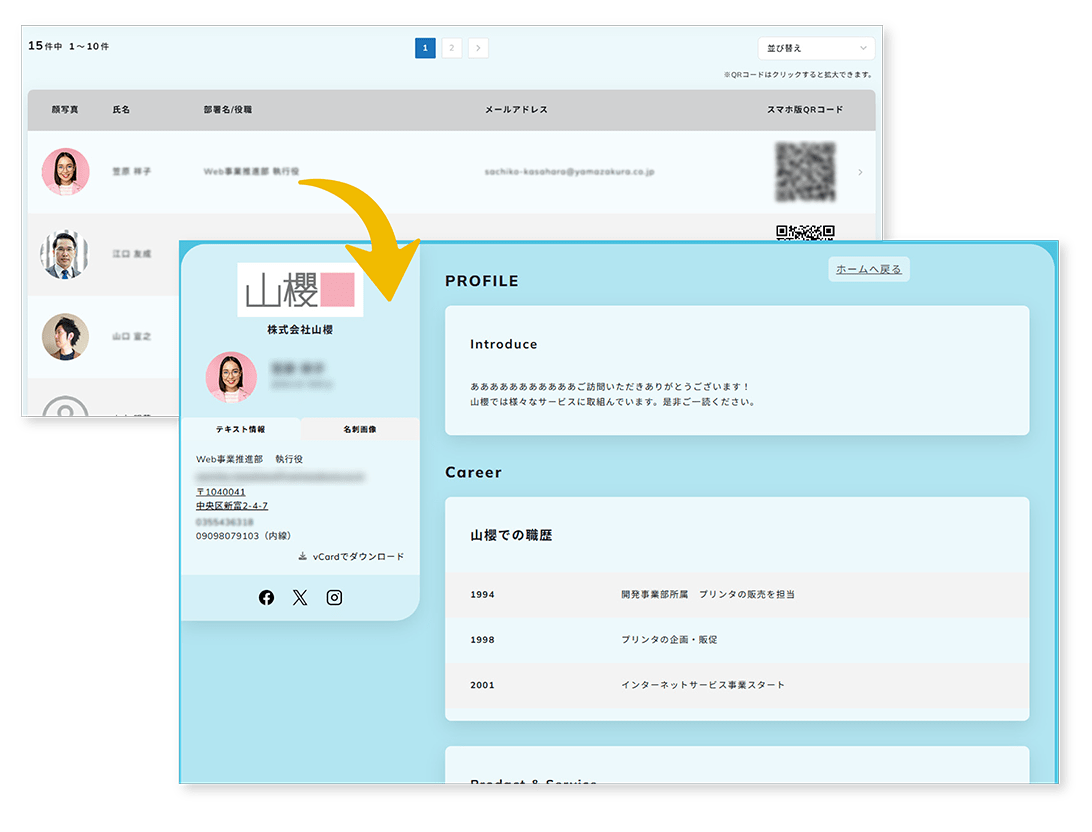The height and width of the screenshot is (832, 1092).
Task: Open the address link 中央区新富2-4-7
Action: (232, 505)
